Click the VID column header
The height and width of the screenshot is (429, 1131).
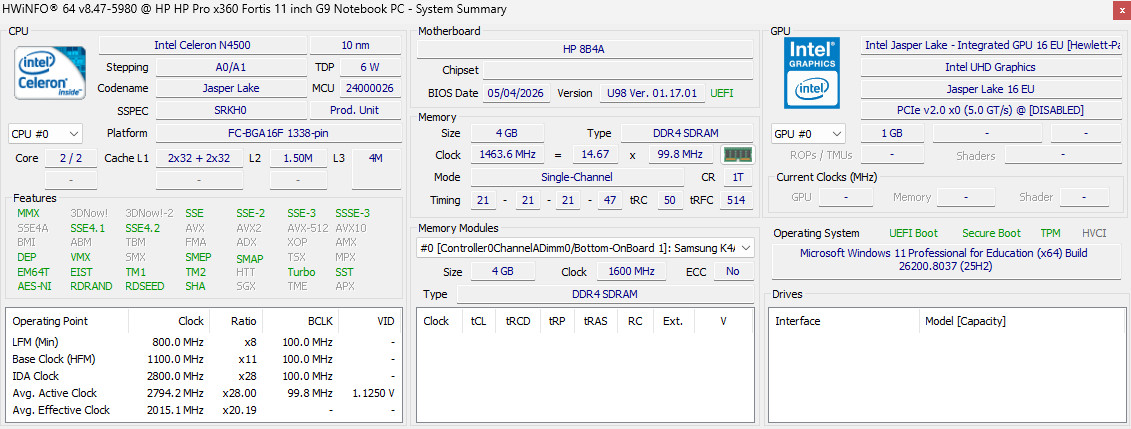pyautogui.click(x=370, y=321)
